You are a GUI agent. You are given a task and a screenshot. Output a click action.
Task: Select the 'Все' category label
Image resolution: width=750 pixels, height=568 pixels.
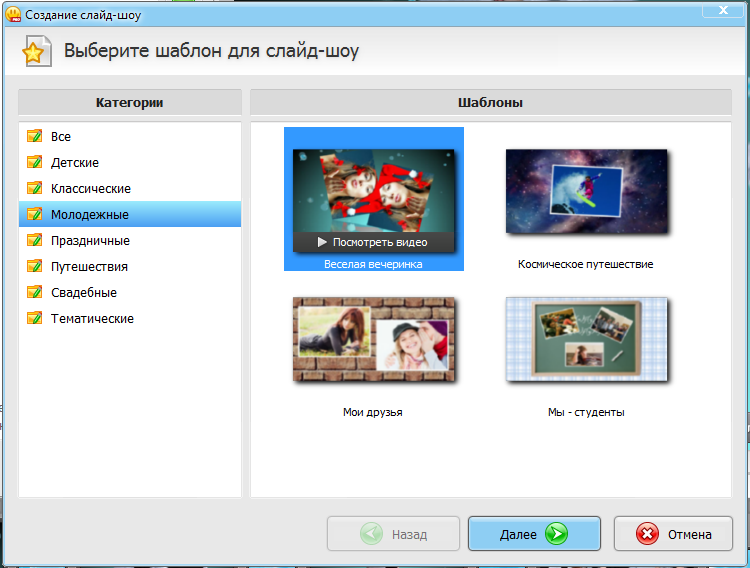(61, 136)
